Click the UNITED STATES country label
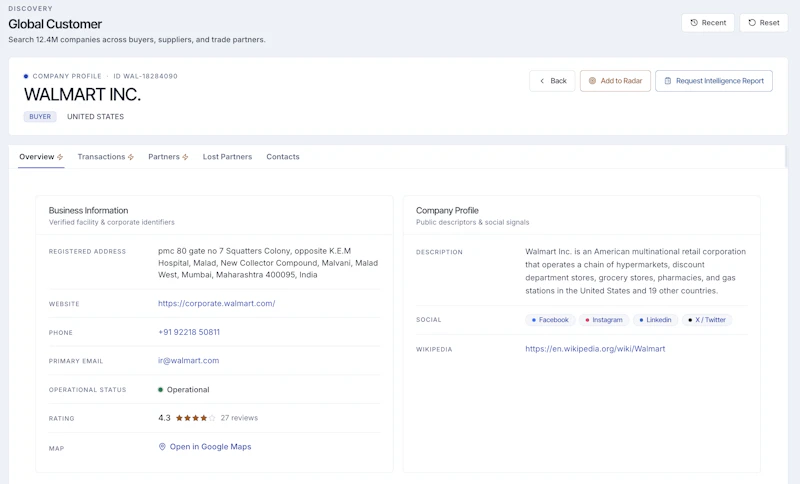 point(95,117)
